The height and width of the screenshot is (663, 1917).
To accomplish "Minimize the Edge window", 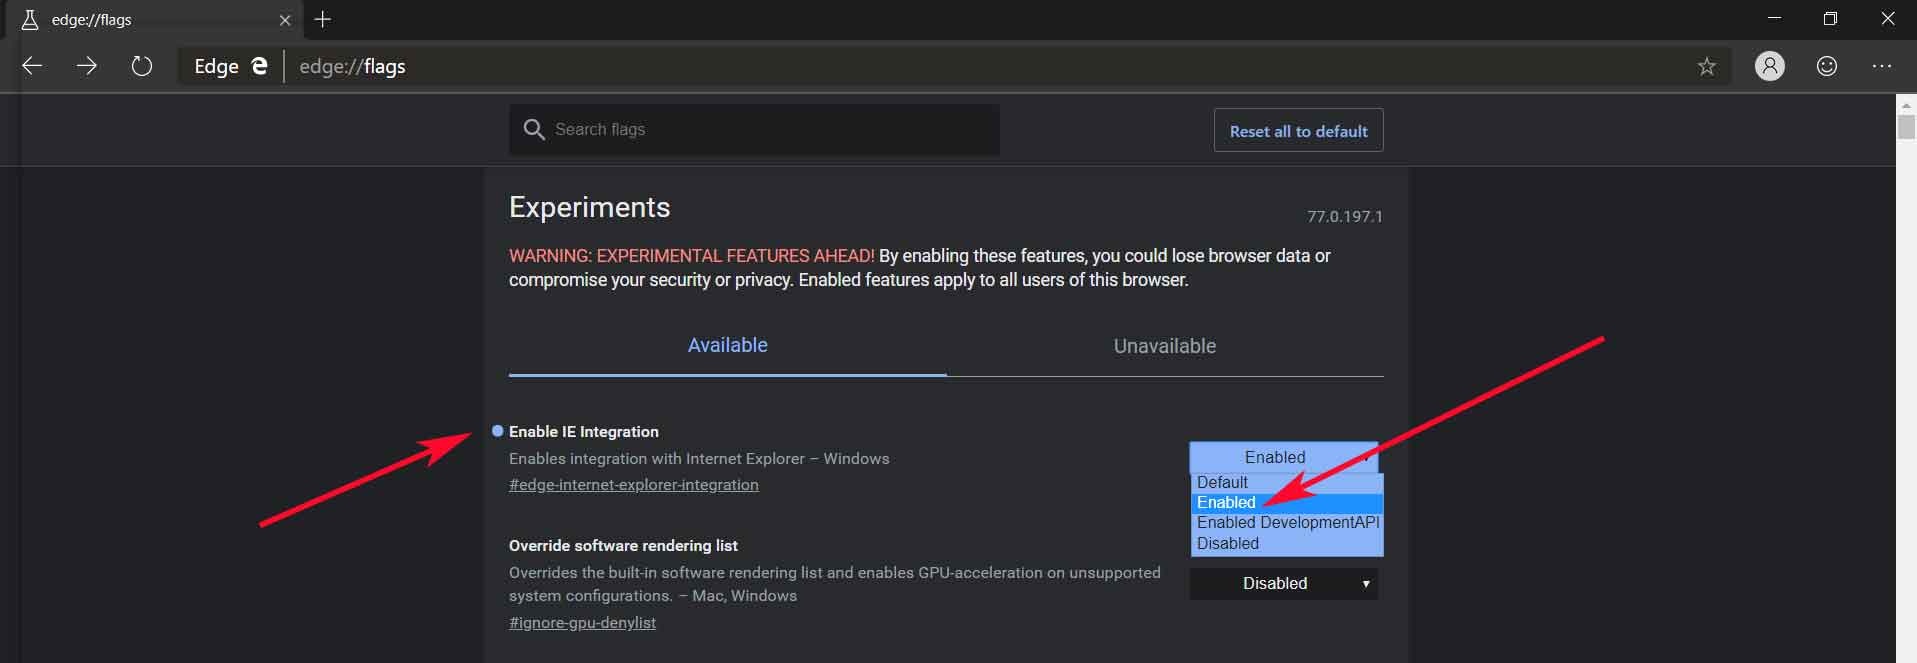I will (1775, 18).
